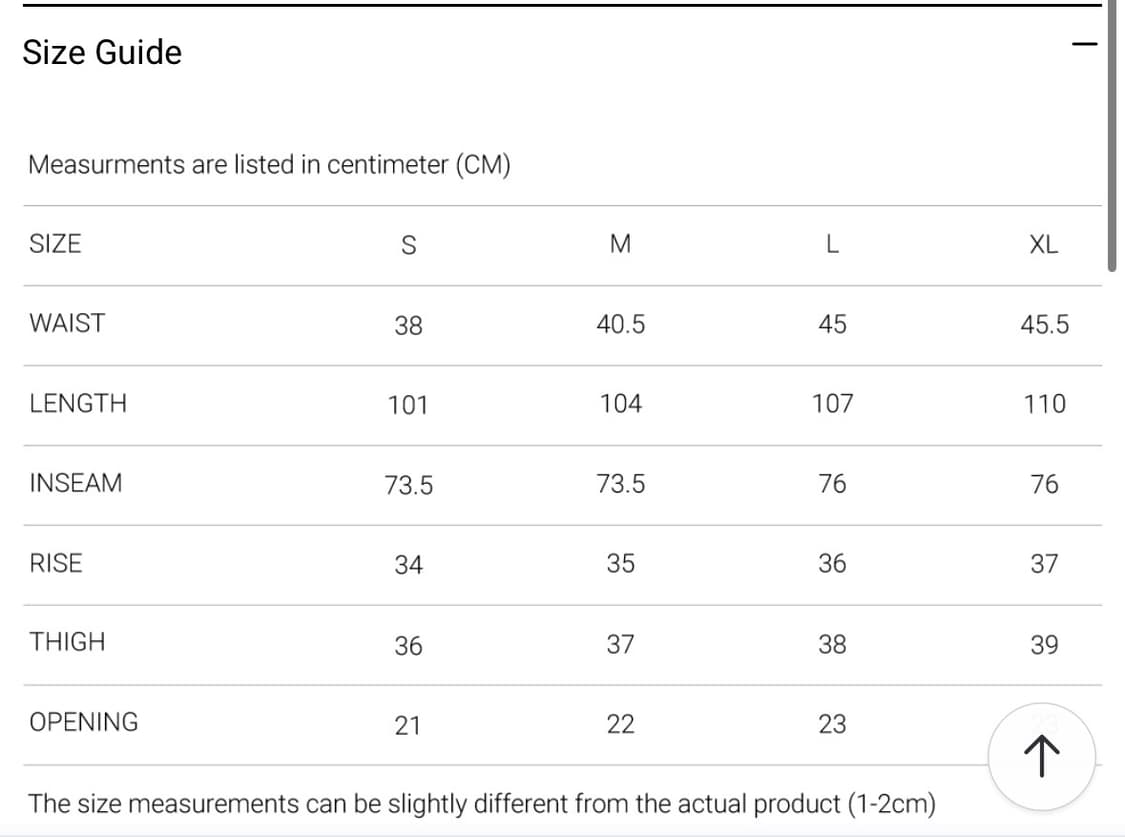Viewport: 1125px width, 837px height.
Task: Select the XL size column header
Action: click(1043, 244)
